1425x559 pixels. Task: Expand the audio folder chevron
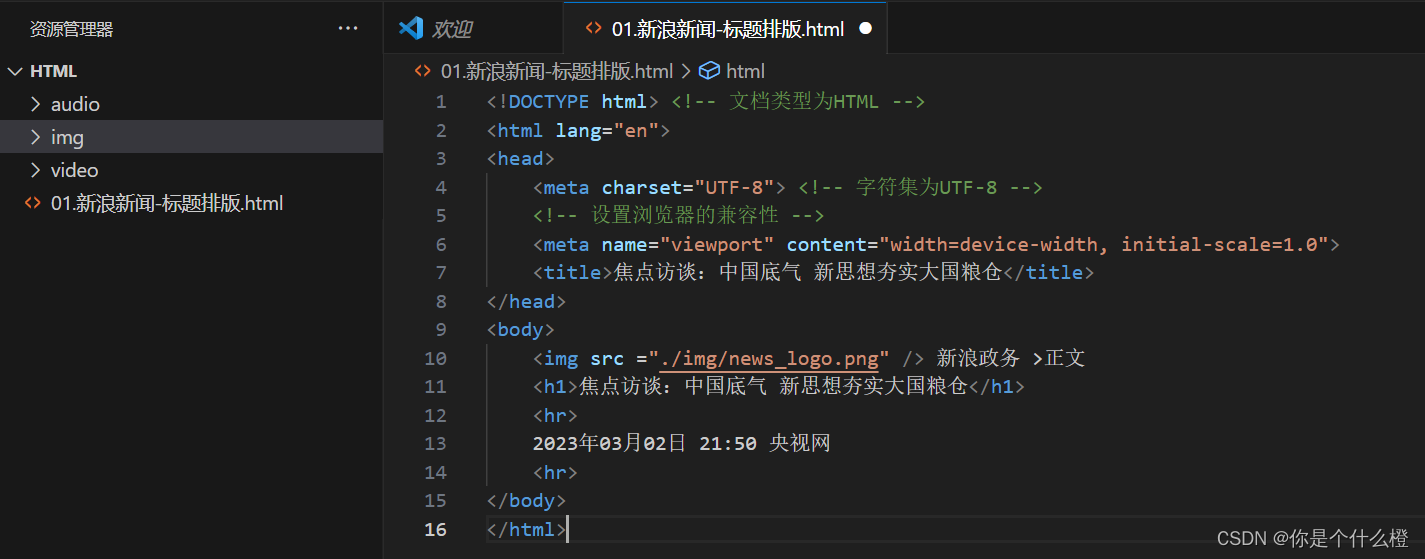(36, 104)
